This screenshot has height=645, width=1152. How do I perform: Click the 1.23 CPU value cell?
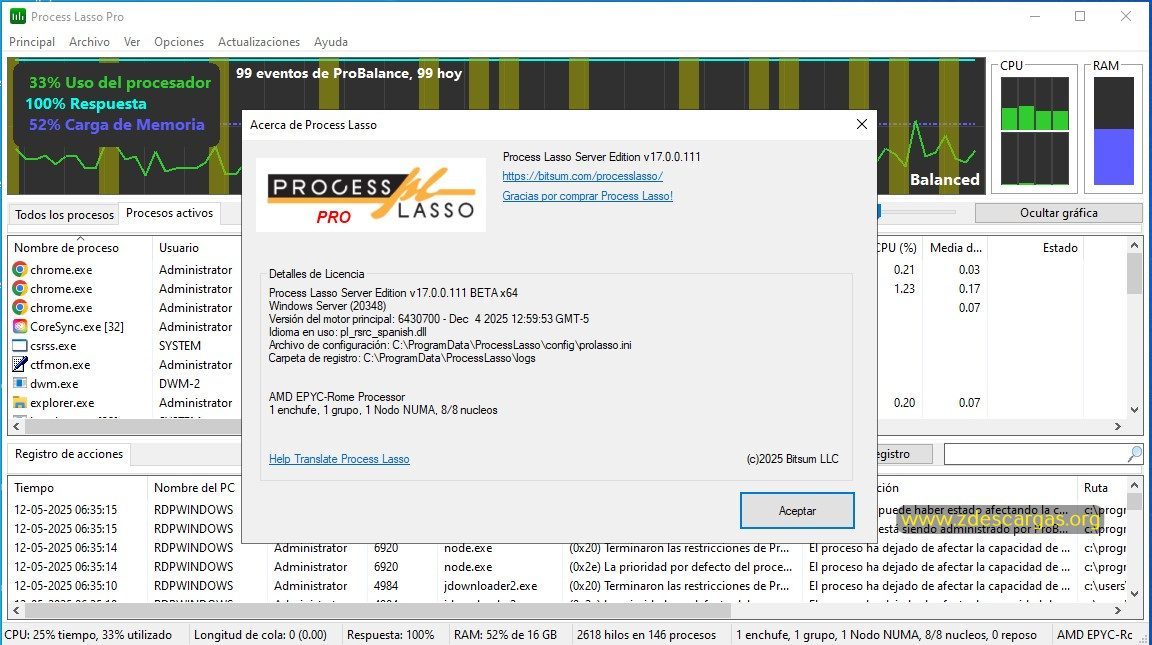[904, 289]
